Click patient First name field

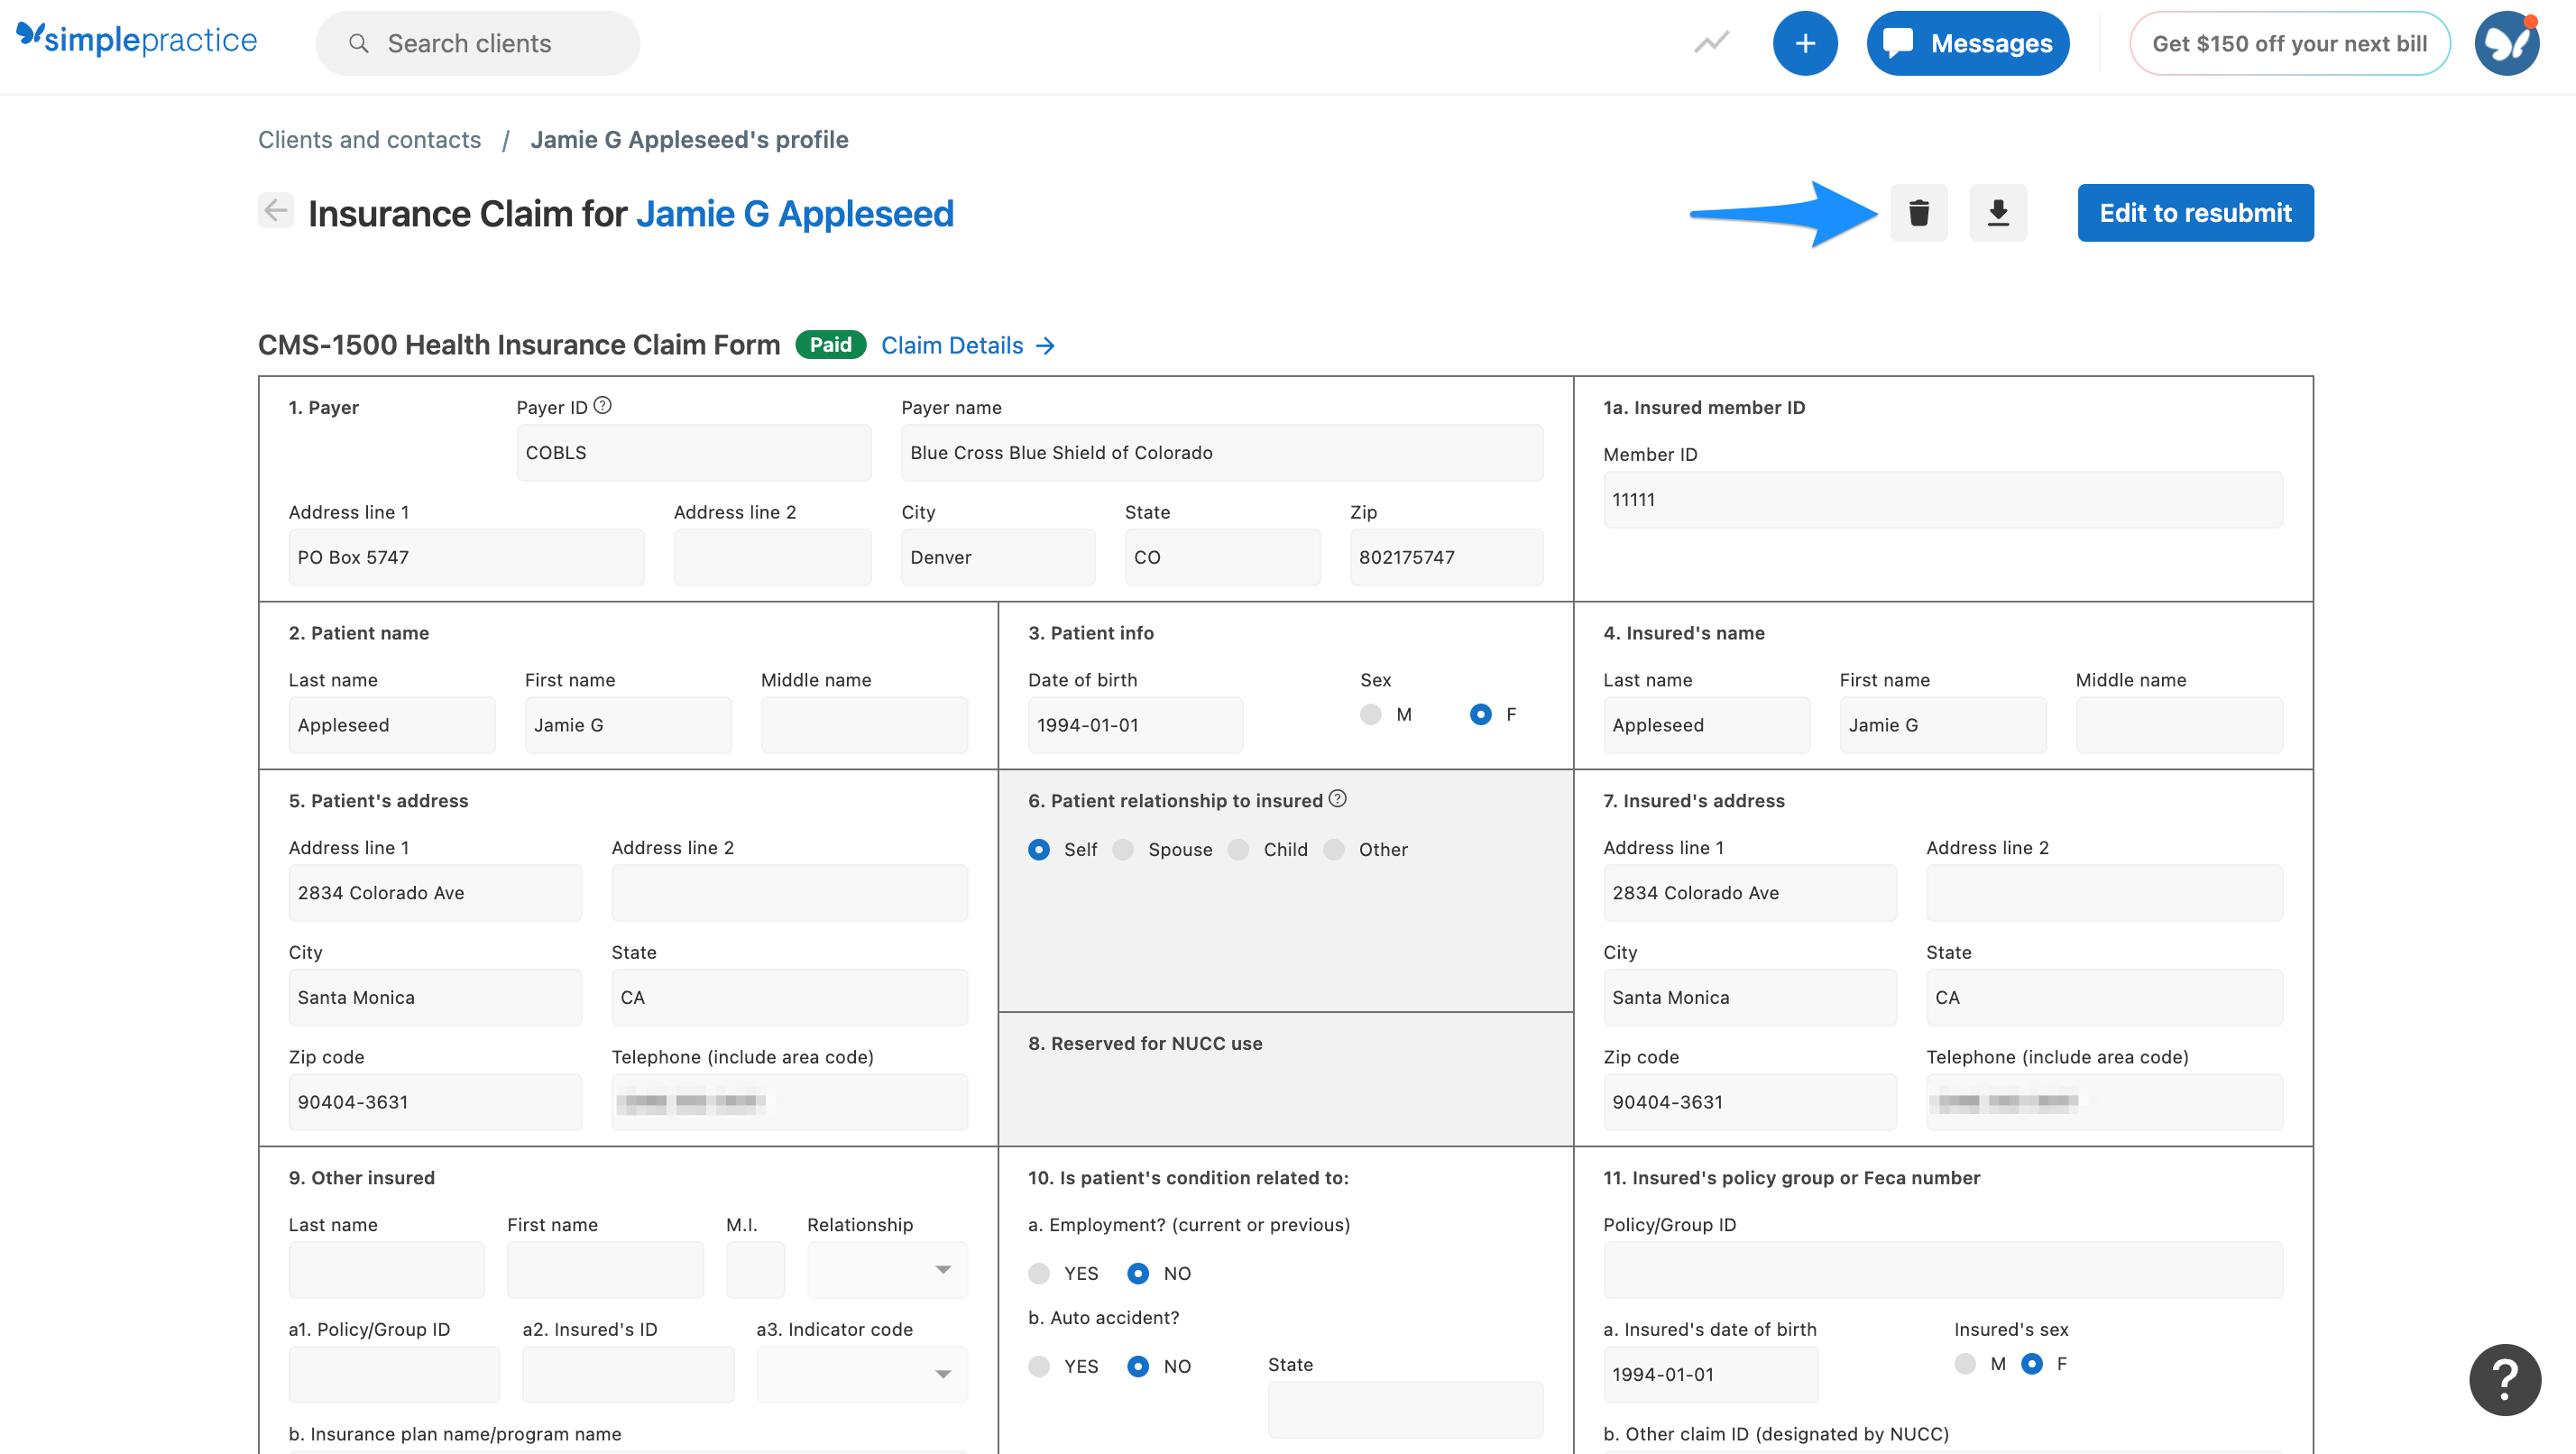point(628,725)
